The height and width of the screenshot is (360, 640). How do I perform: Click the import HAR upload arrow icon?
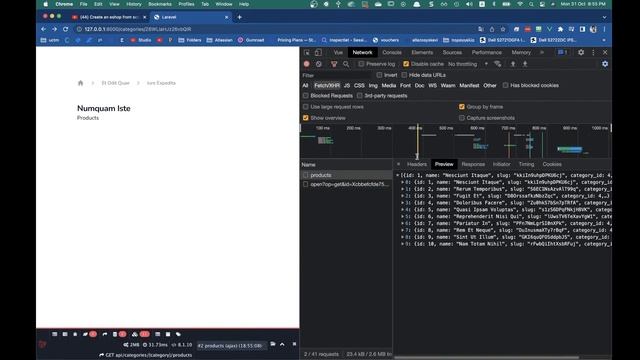click(513, 64)
